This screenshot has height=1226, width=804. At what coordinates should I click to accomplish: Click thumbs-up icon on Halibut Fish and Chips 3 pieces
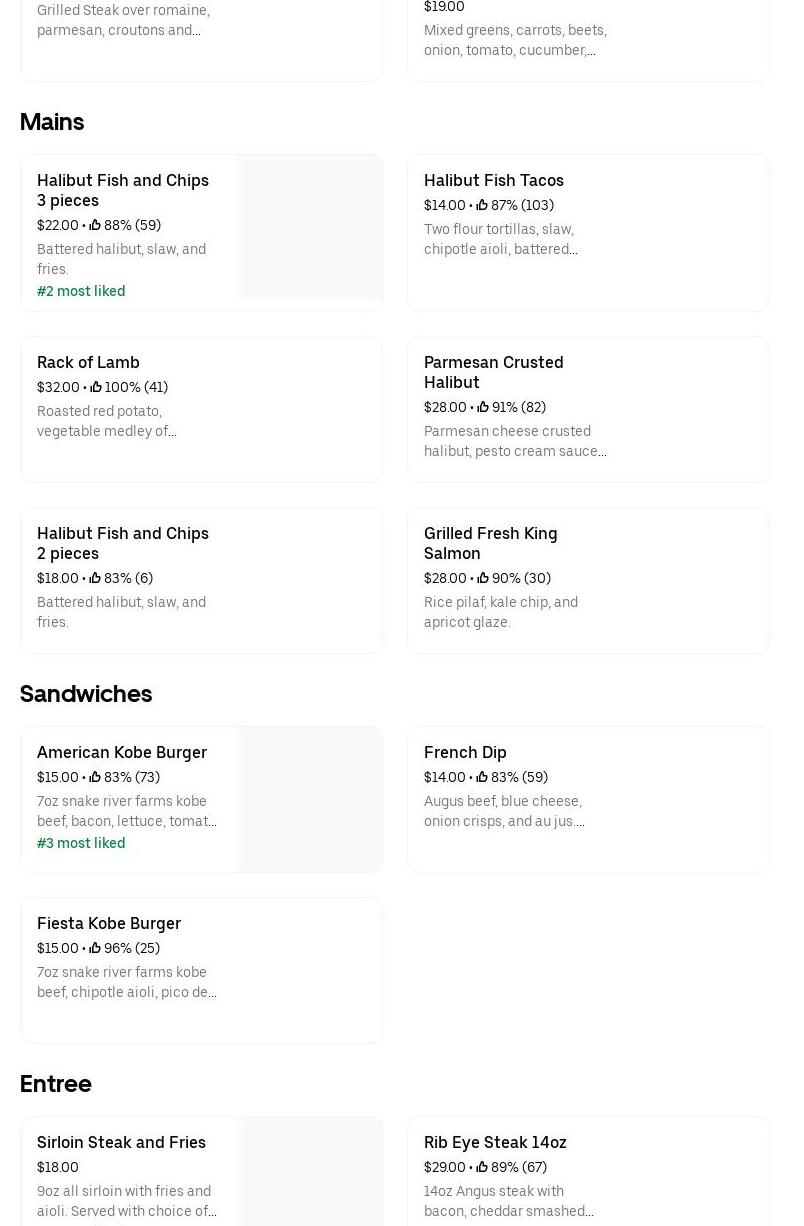pos(95,225)
